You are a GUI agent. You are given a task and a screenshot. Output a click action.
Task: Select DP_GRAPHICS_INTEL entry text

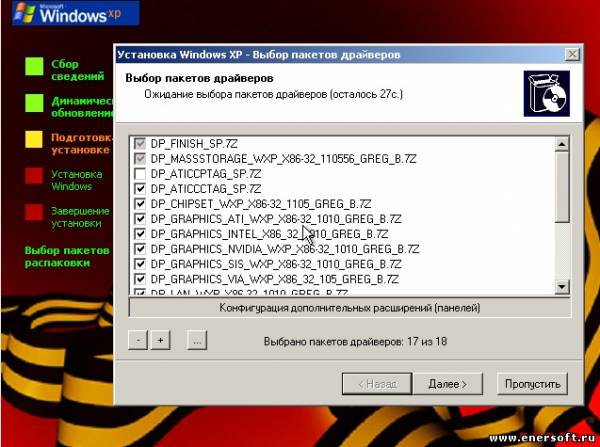pyautogui.click(x=269, y=234)
